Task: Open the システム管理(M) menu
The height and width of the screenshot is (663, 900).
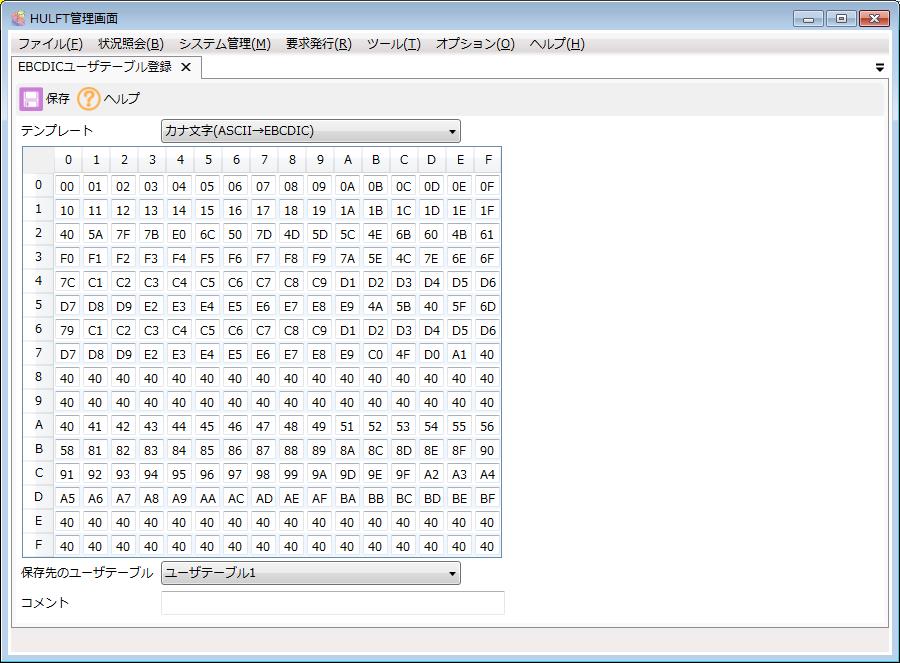Action: [x=224, y=44]
